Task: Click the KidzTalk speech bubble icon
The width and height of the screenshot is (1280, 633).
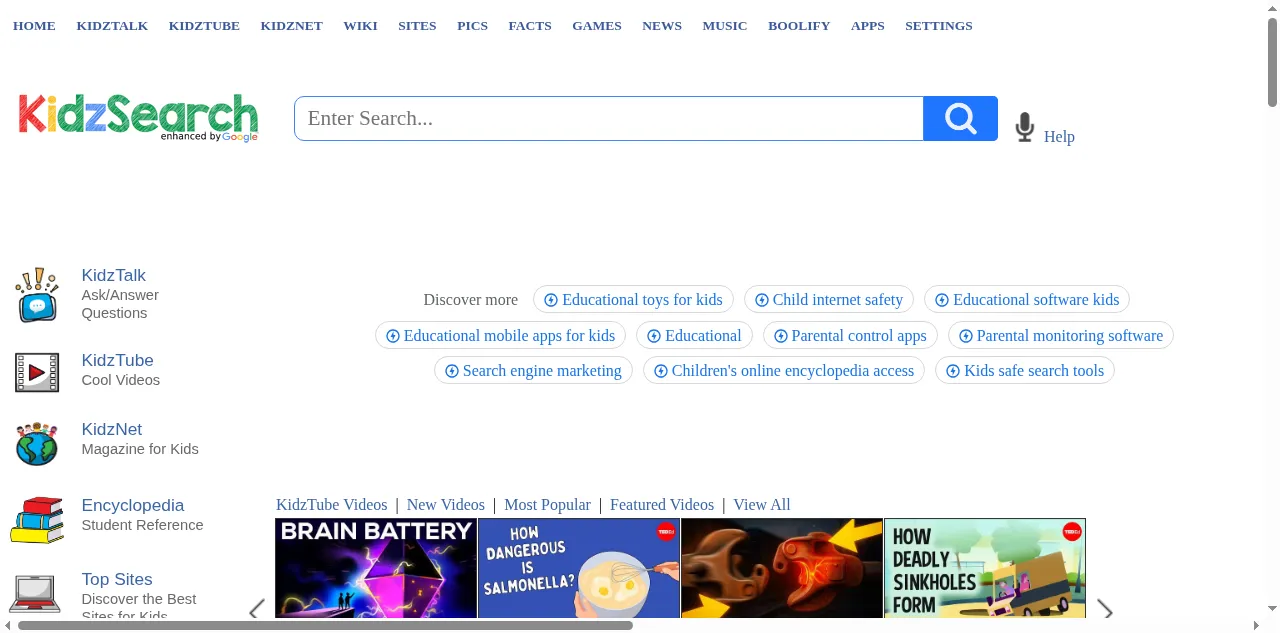Action: (x=37, y=295)
